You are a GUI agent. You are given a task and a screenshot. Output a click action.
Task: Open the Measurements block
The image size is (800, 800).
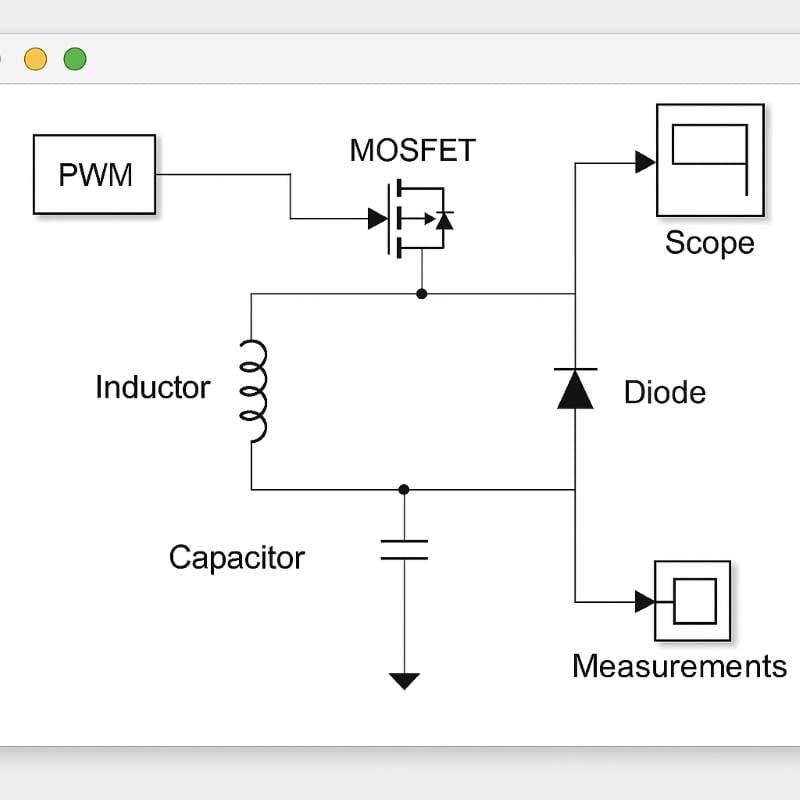(692, 601)
